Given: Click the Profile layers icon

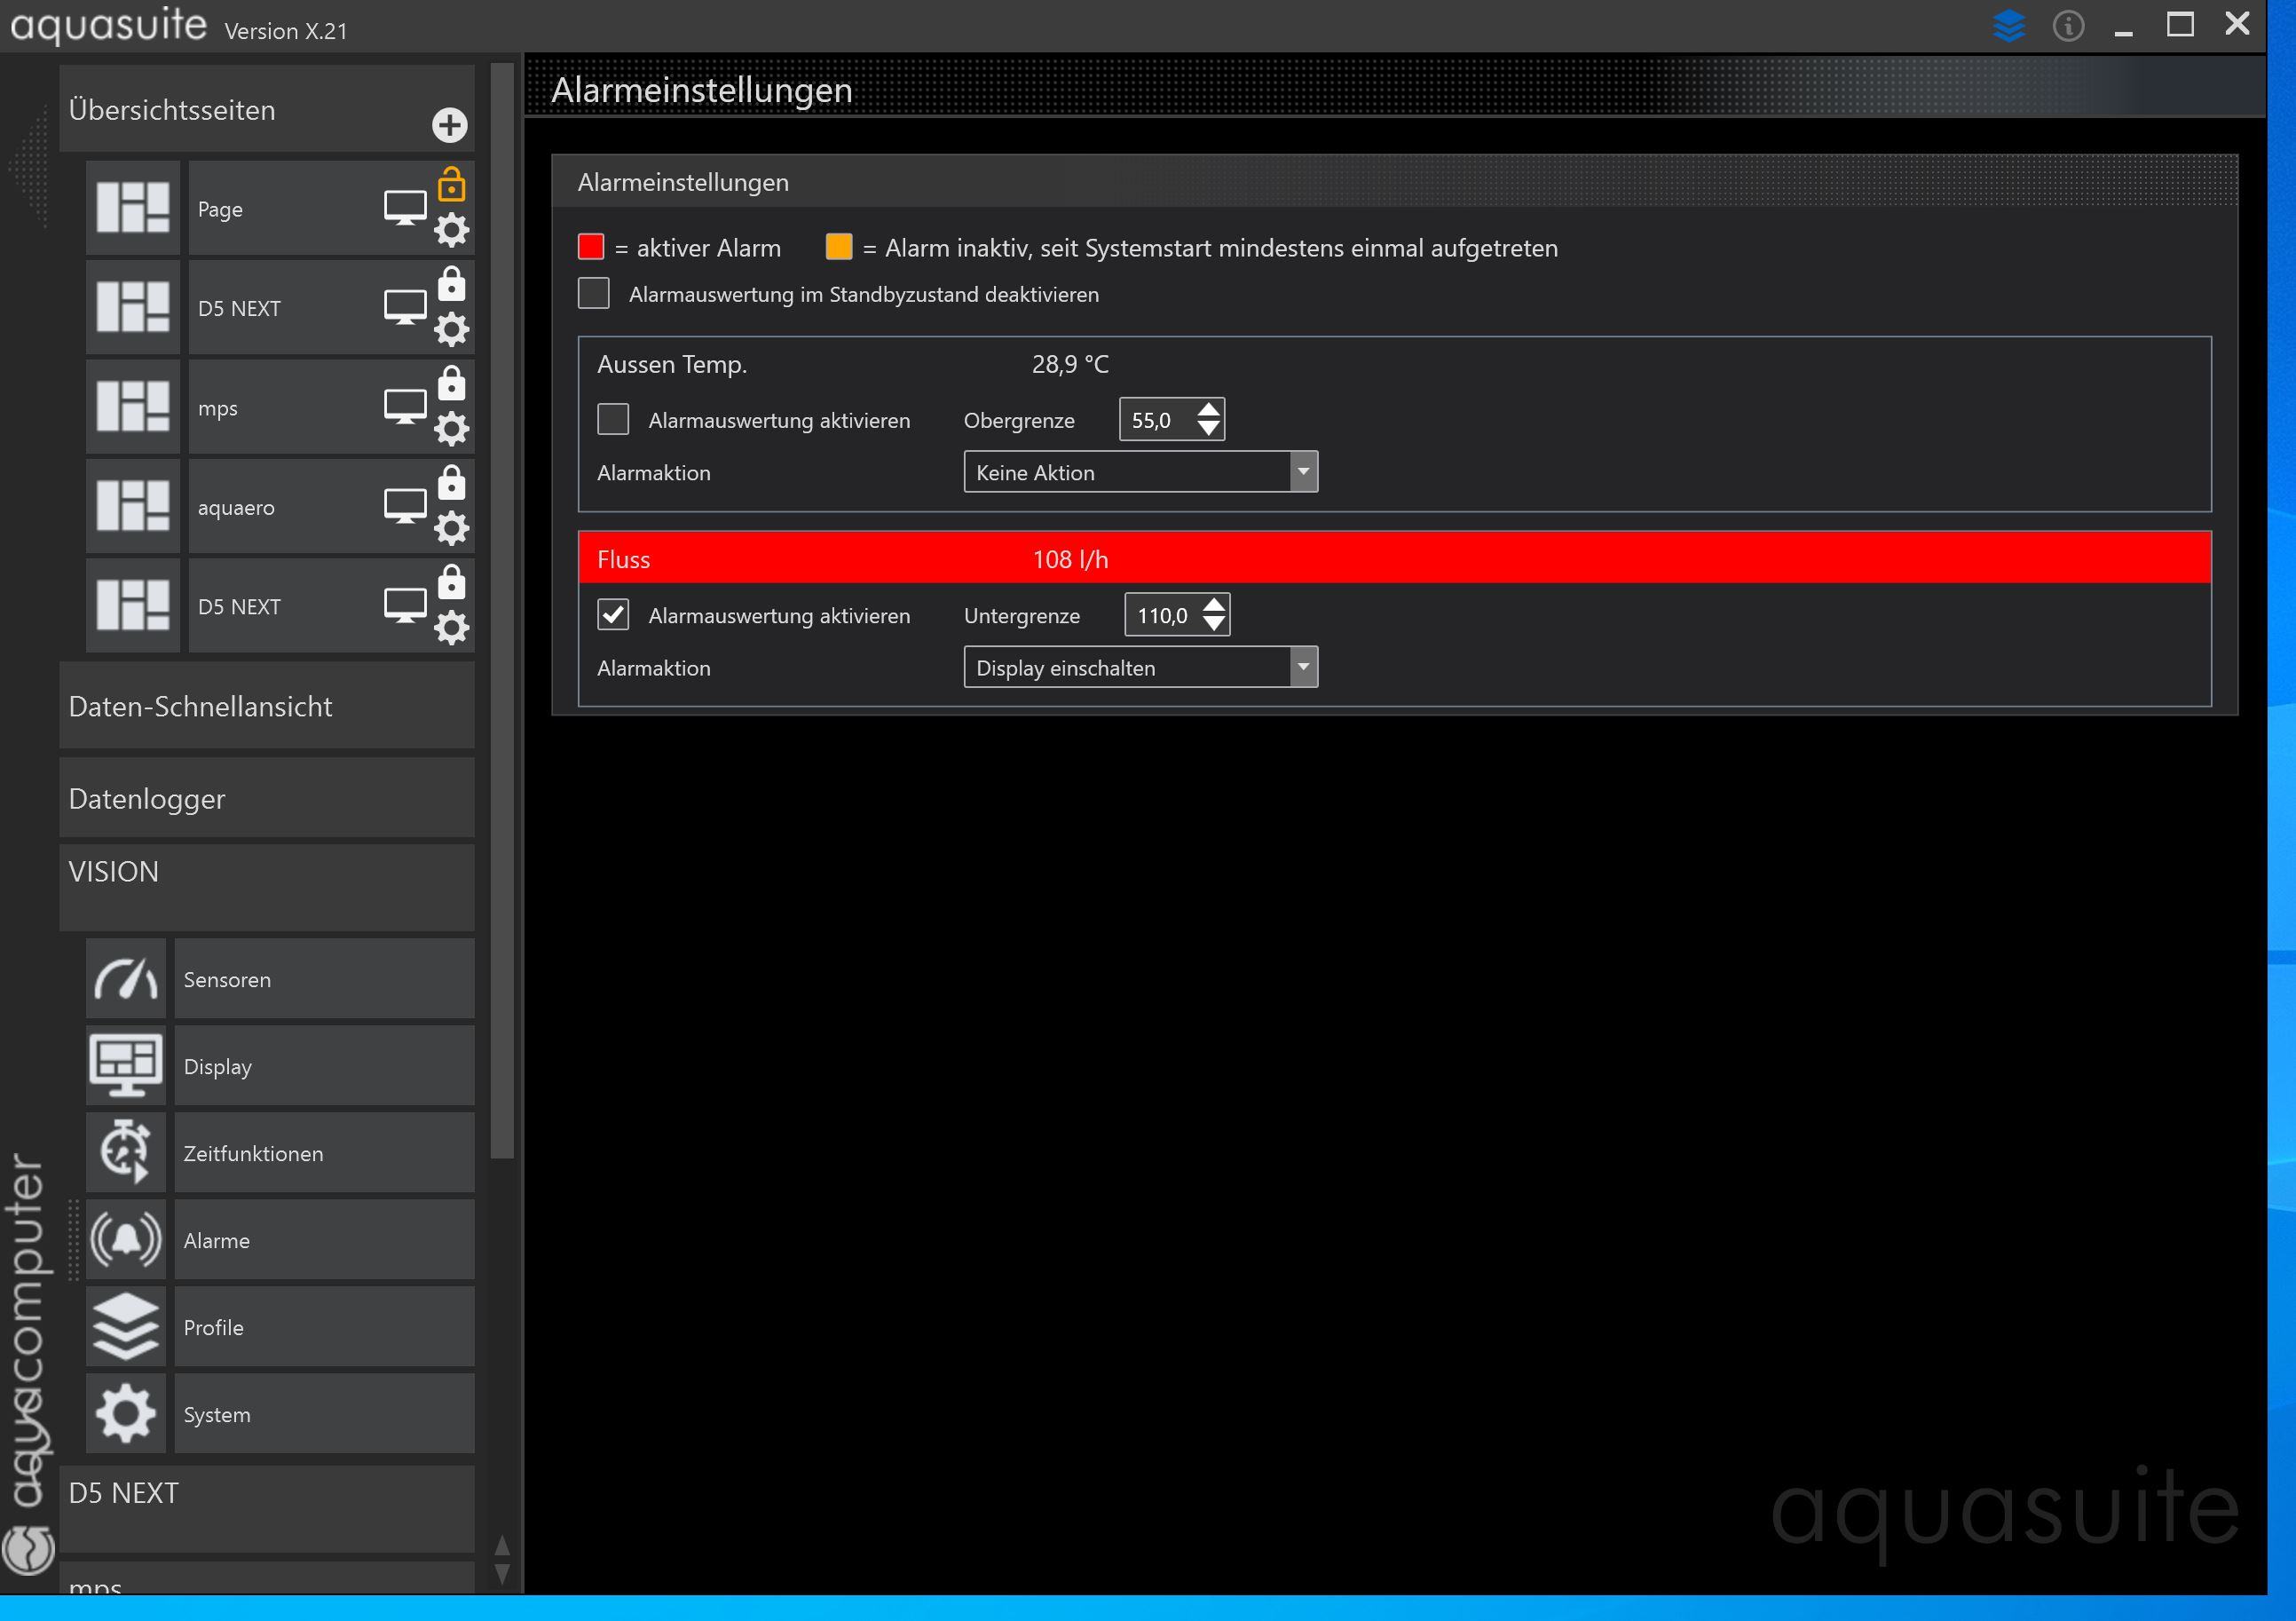Looking at the screenshot, I should 126,1327.
